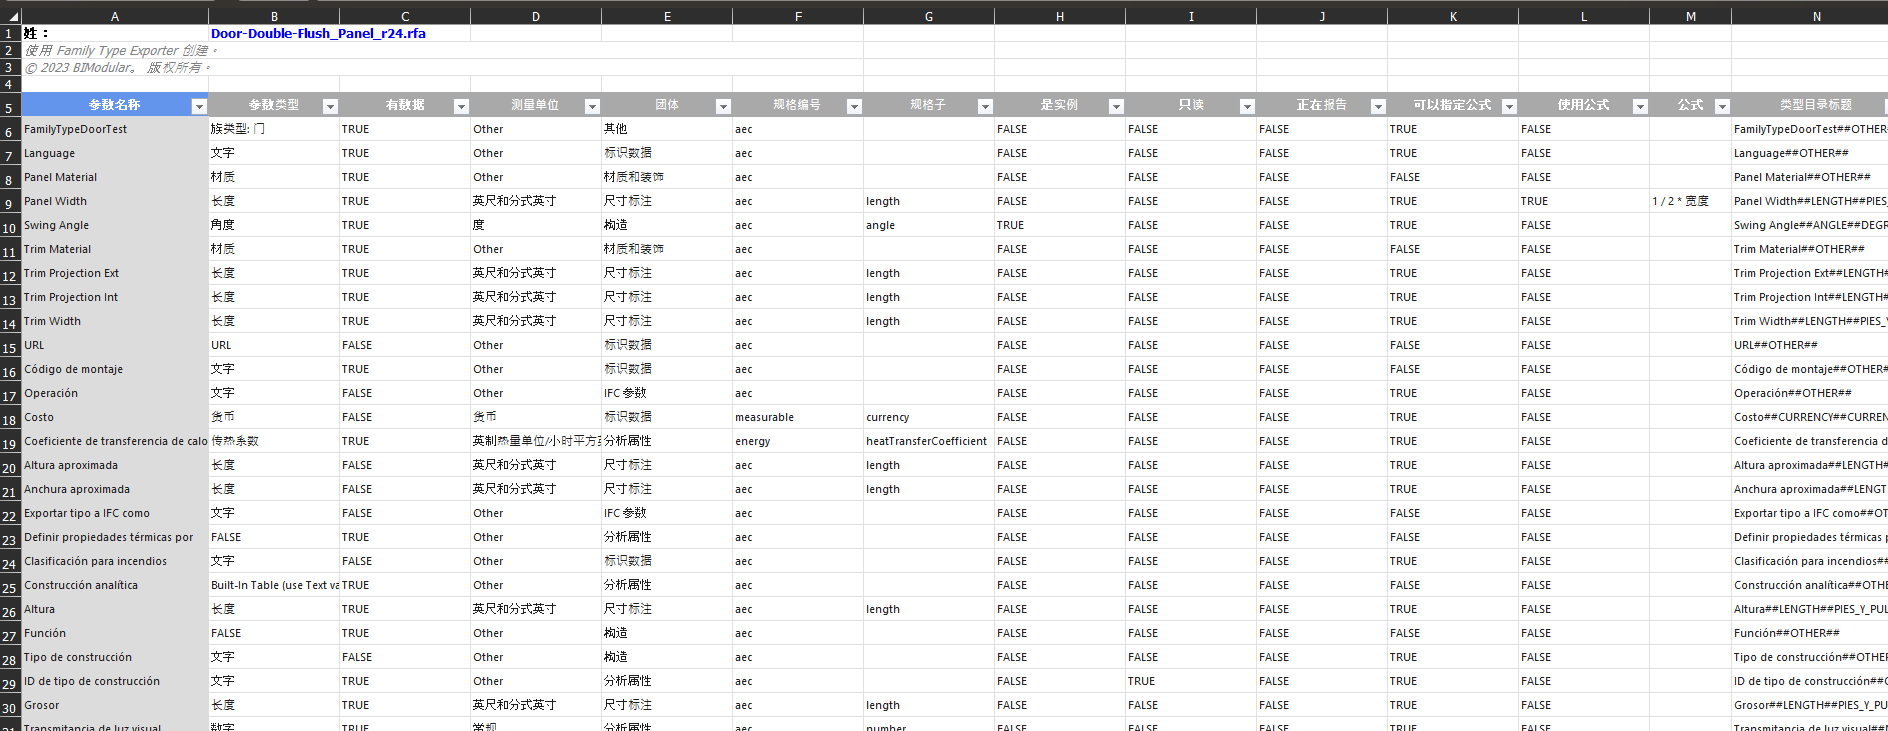
Task: Select the Costo cell in column A
Action: [115, 417]
